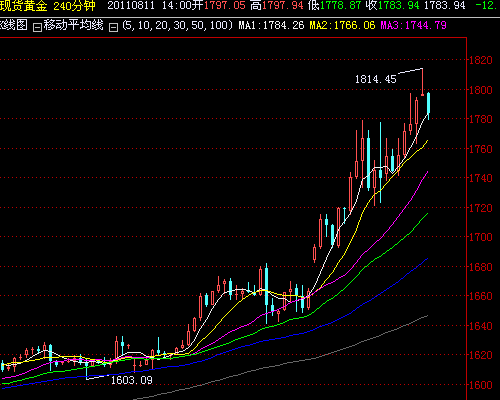The height and width of the screenshot is (400, 500).
Task: Select the high price 1797.94
Action: pos(283,6)
